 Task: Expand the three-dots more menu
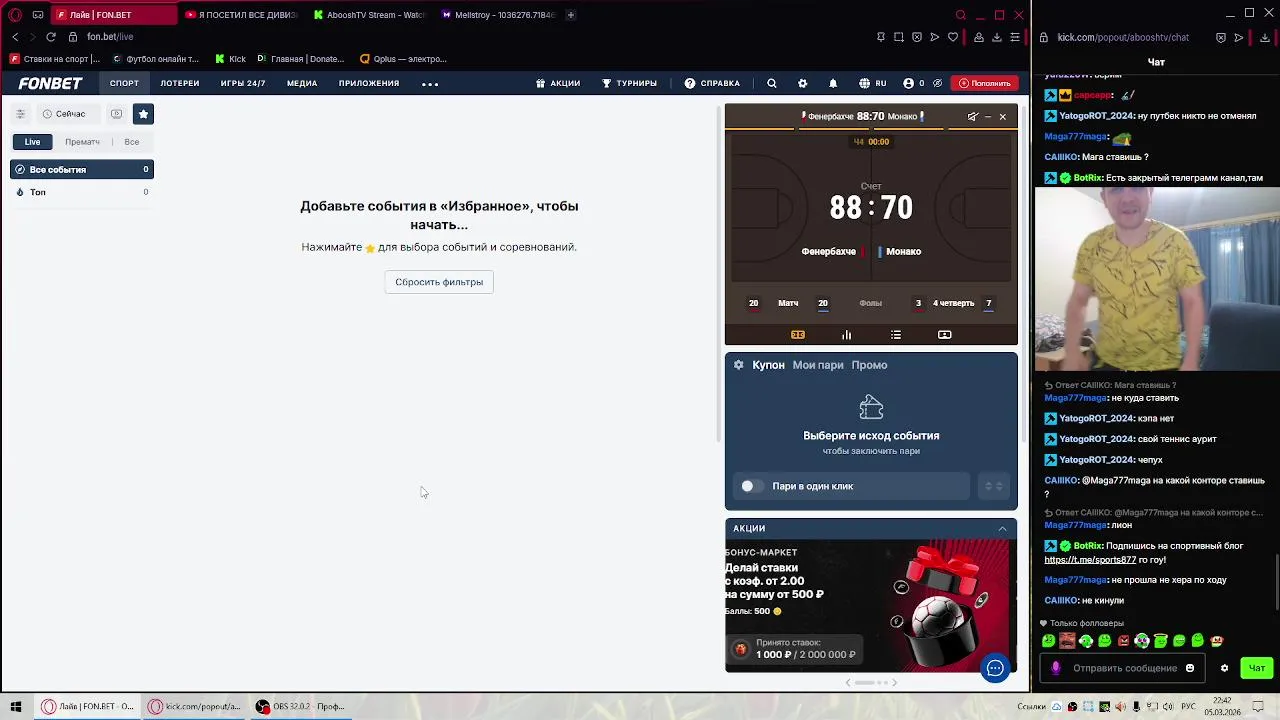(430, 84)
